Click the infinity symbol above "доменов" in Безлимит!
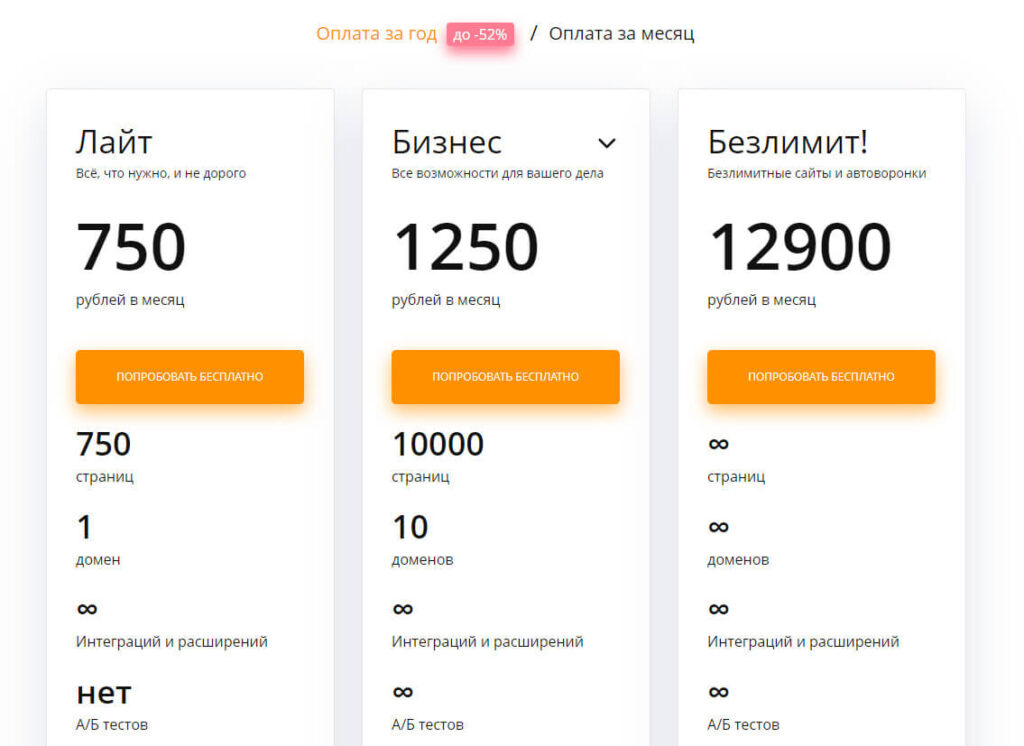This screenshot has height=746, width=1024. (718, 526)
